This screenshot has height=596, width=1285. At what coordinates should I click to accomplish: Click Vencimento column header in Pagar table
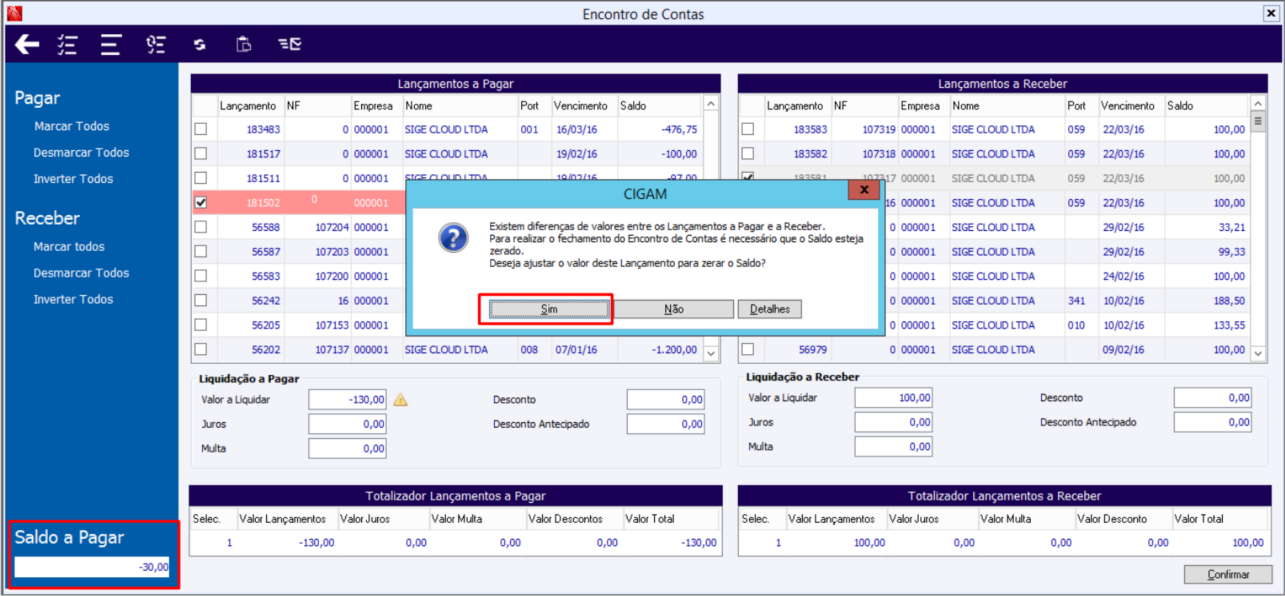(584, 105)
